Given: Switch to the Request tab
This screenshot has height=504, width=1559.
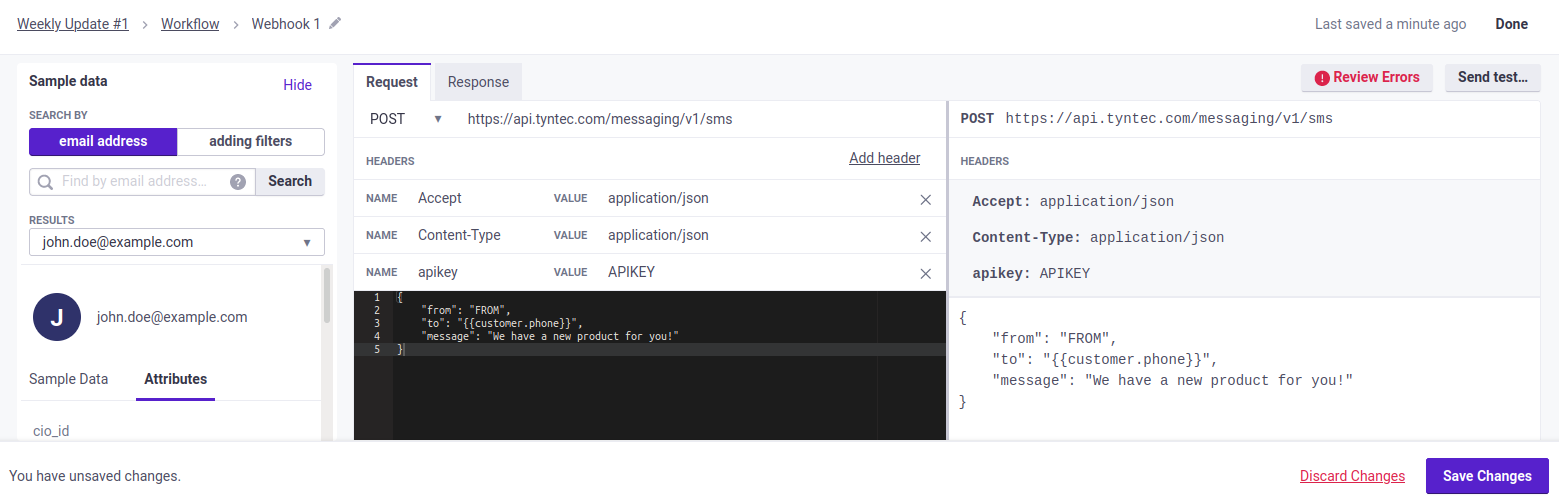Looking at the screenshot, I should 392,82.
